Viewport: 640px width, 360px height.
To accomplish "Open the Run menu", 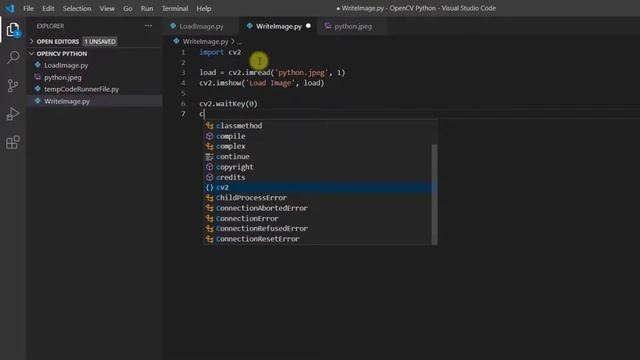I will coord(147,8).
